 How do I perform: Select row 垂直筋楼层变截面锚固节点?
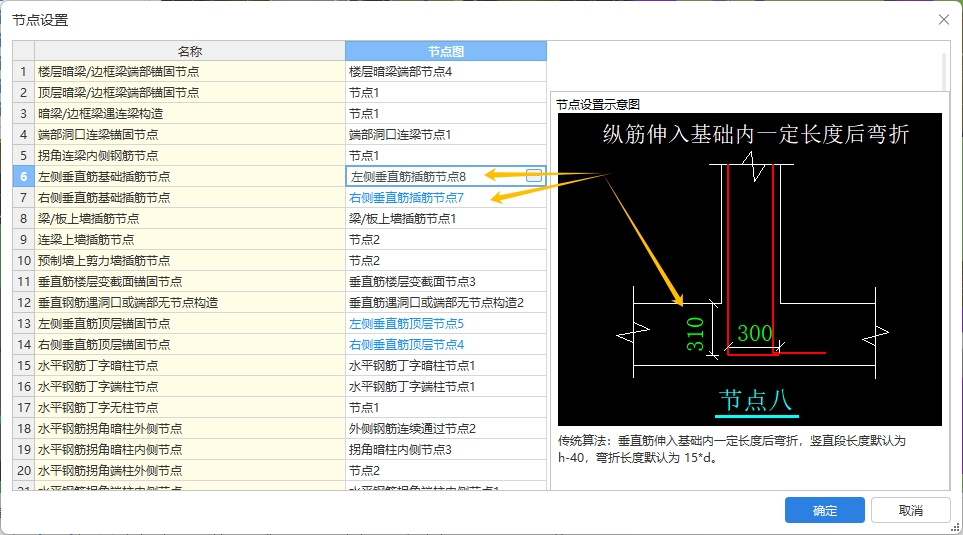pyautogui.click(x=190, y=281)
